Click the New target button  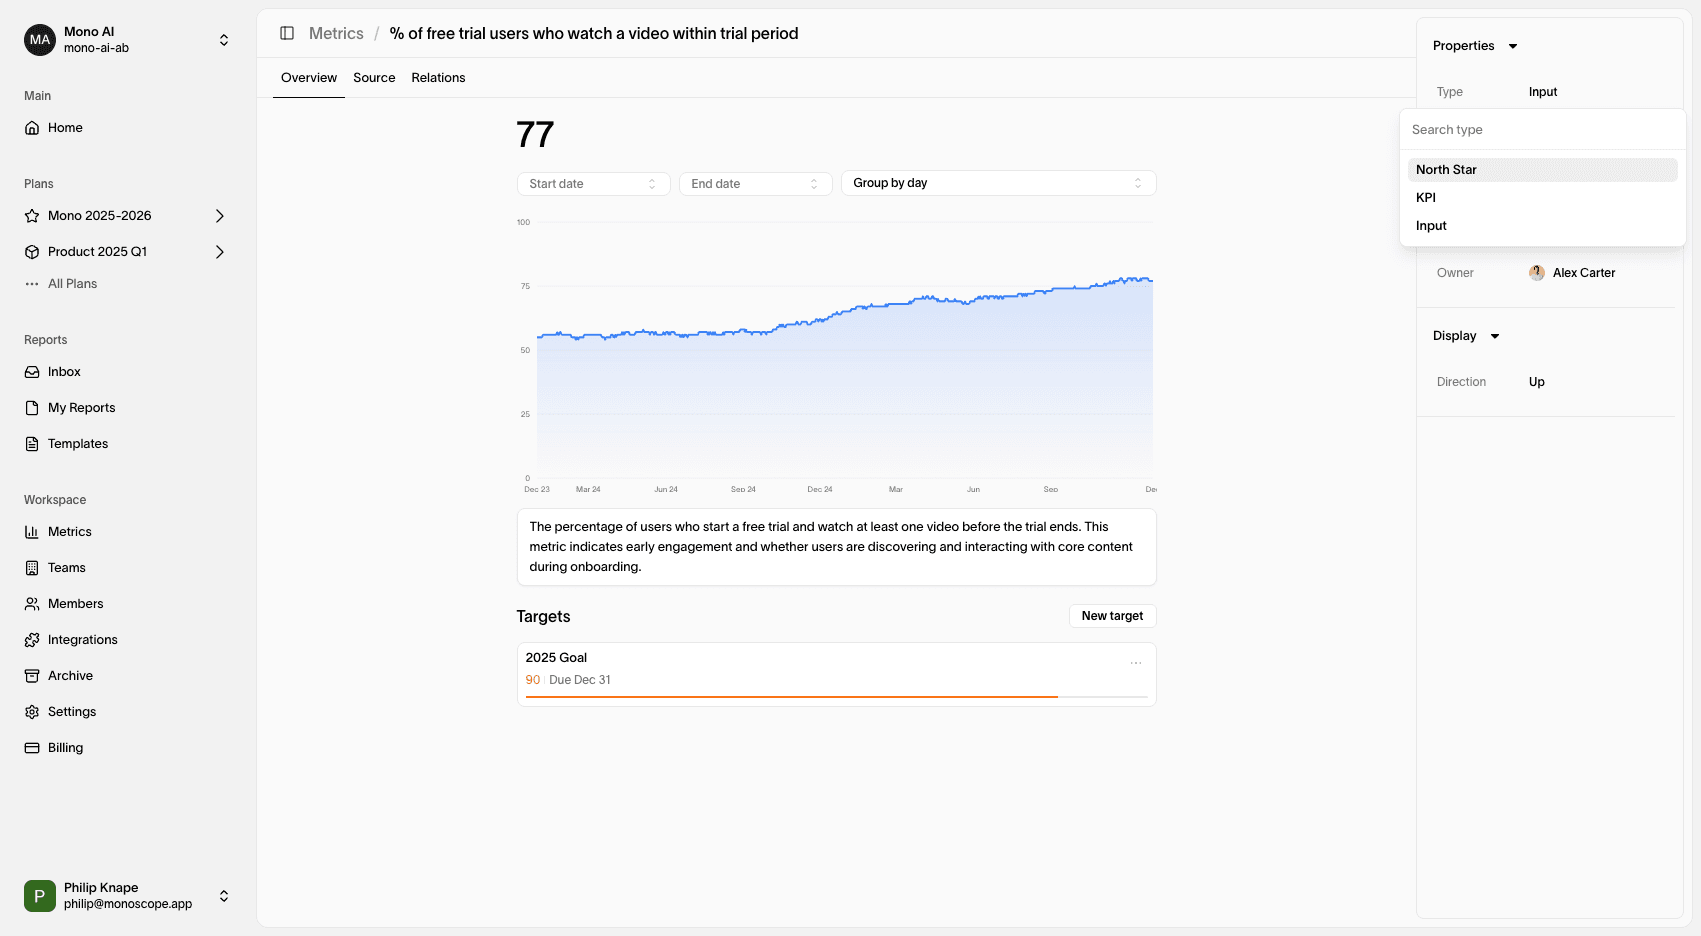1112,616
